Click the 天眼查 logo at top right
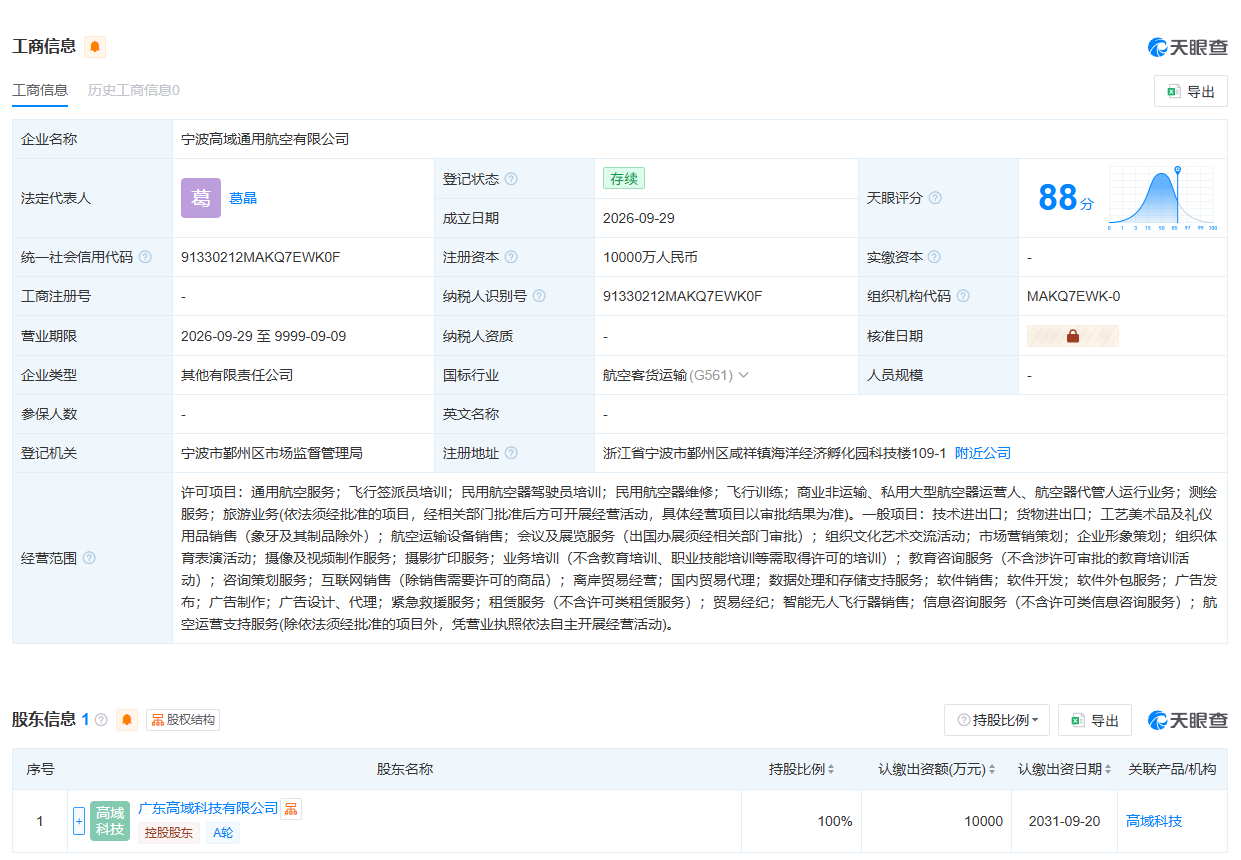 coord(1187,47)
